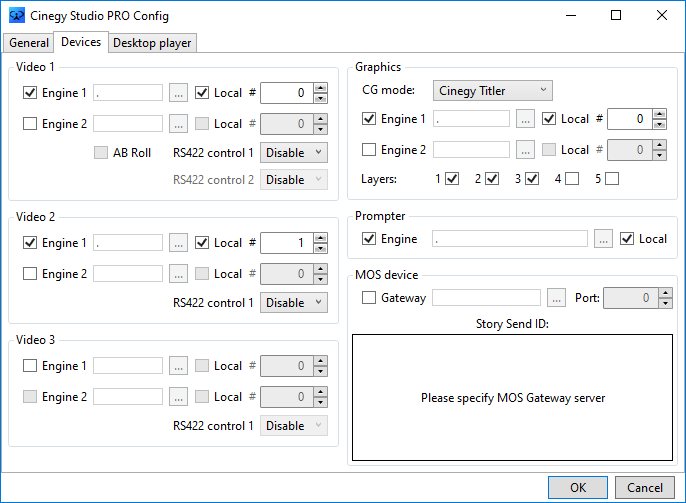This screenshot has height=503, width=686.
Task: Browse for Graphics Engine 1 host
Action: pyautogui.click(x=525, y=119)
